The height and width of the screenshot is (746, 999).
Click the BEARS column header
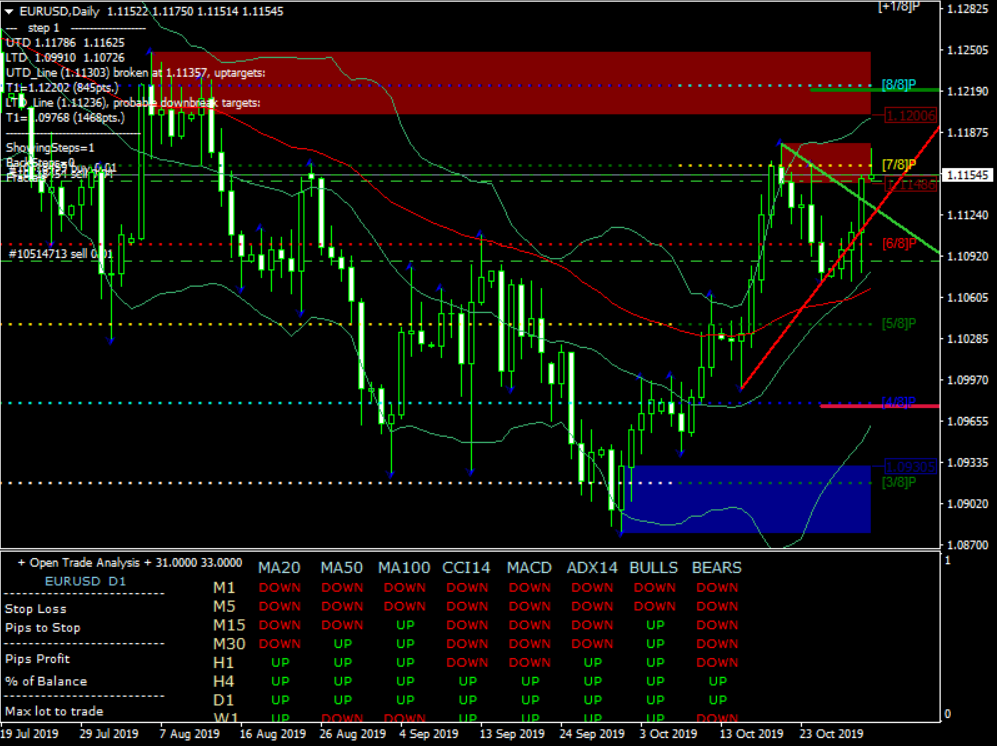click(x=717, y=568)
